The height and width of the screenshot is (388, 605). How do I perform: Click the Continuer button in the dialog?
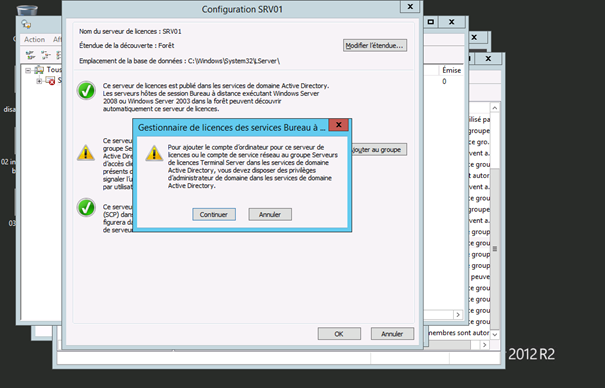click(x=214, y=214)
